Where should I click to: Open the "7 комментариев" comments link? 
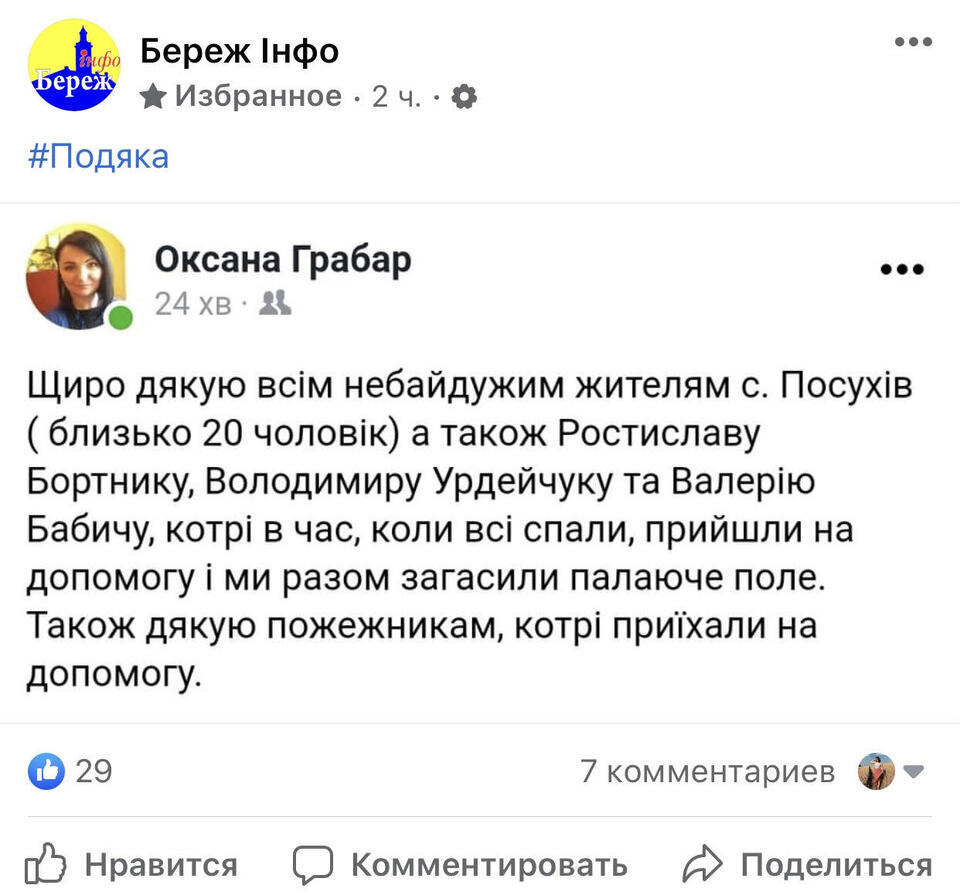(x=707, y=771)
